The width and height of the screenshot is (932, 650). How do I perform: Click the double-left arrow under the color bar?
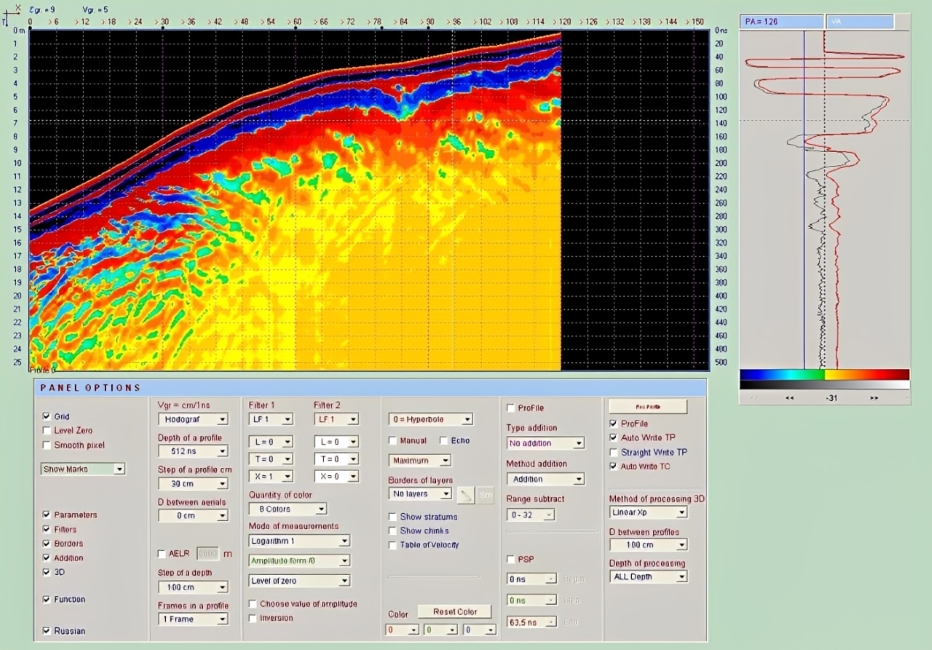tap(790, 398)
